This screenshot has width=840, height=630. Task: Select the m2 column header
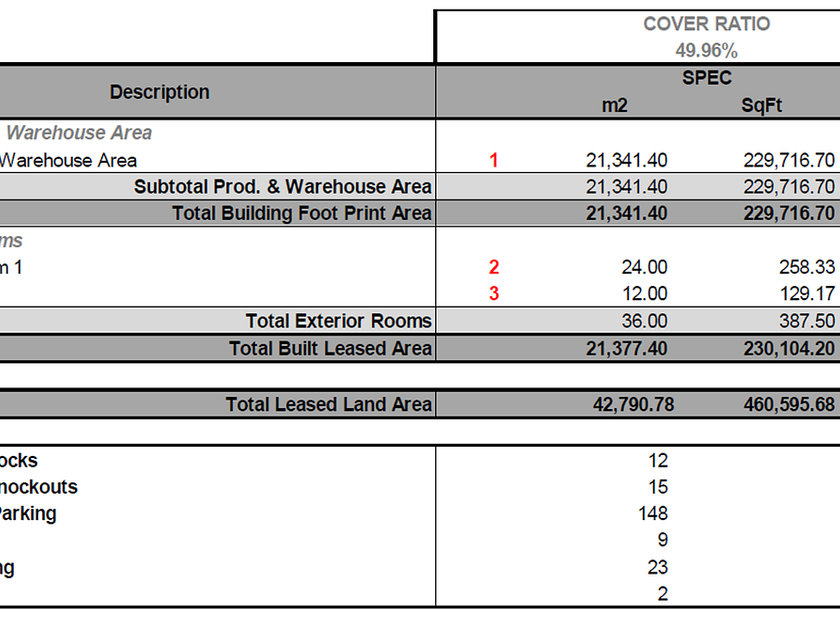[614, 106]
